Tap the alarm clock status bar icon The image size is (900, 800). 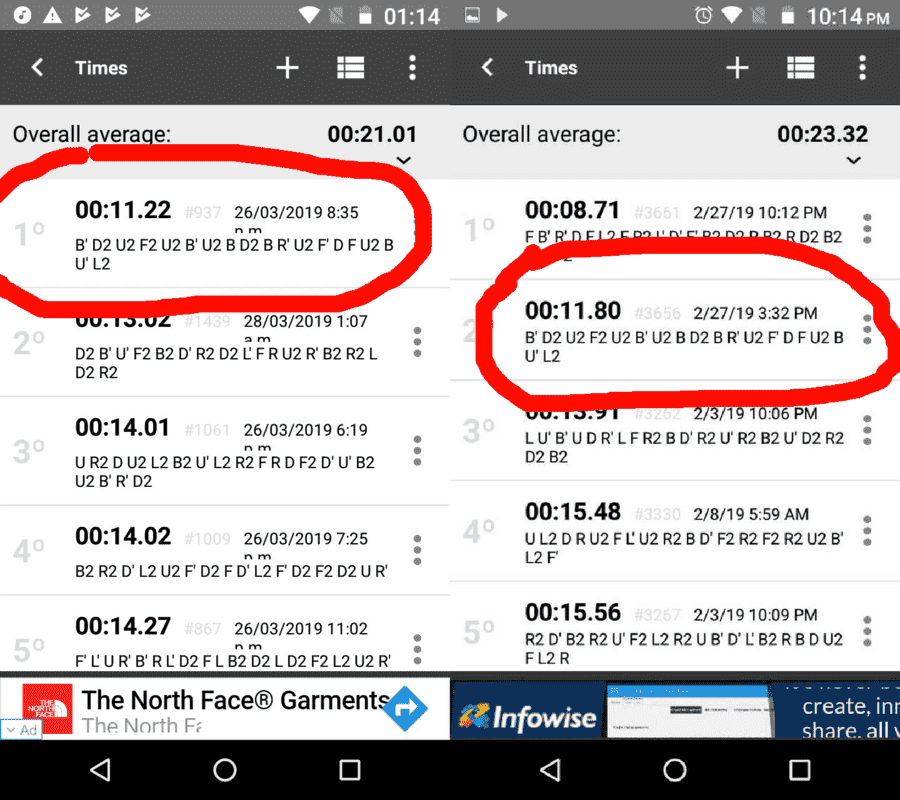[x=703, y=15]
